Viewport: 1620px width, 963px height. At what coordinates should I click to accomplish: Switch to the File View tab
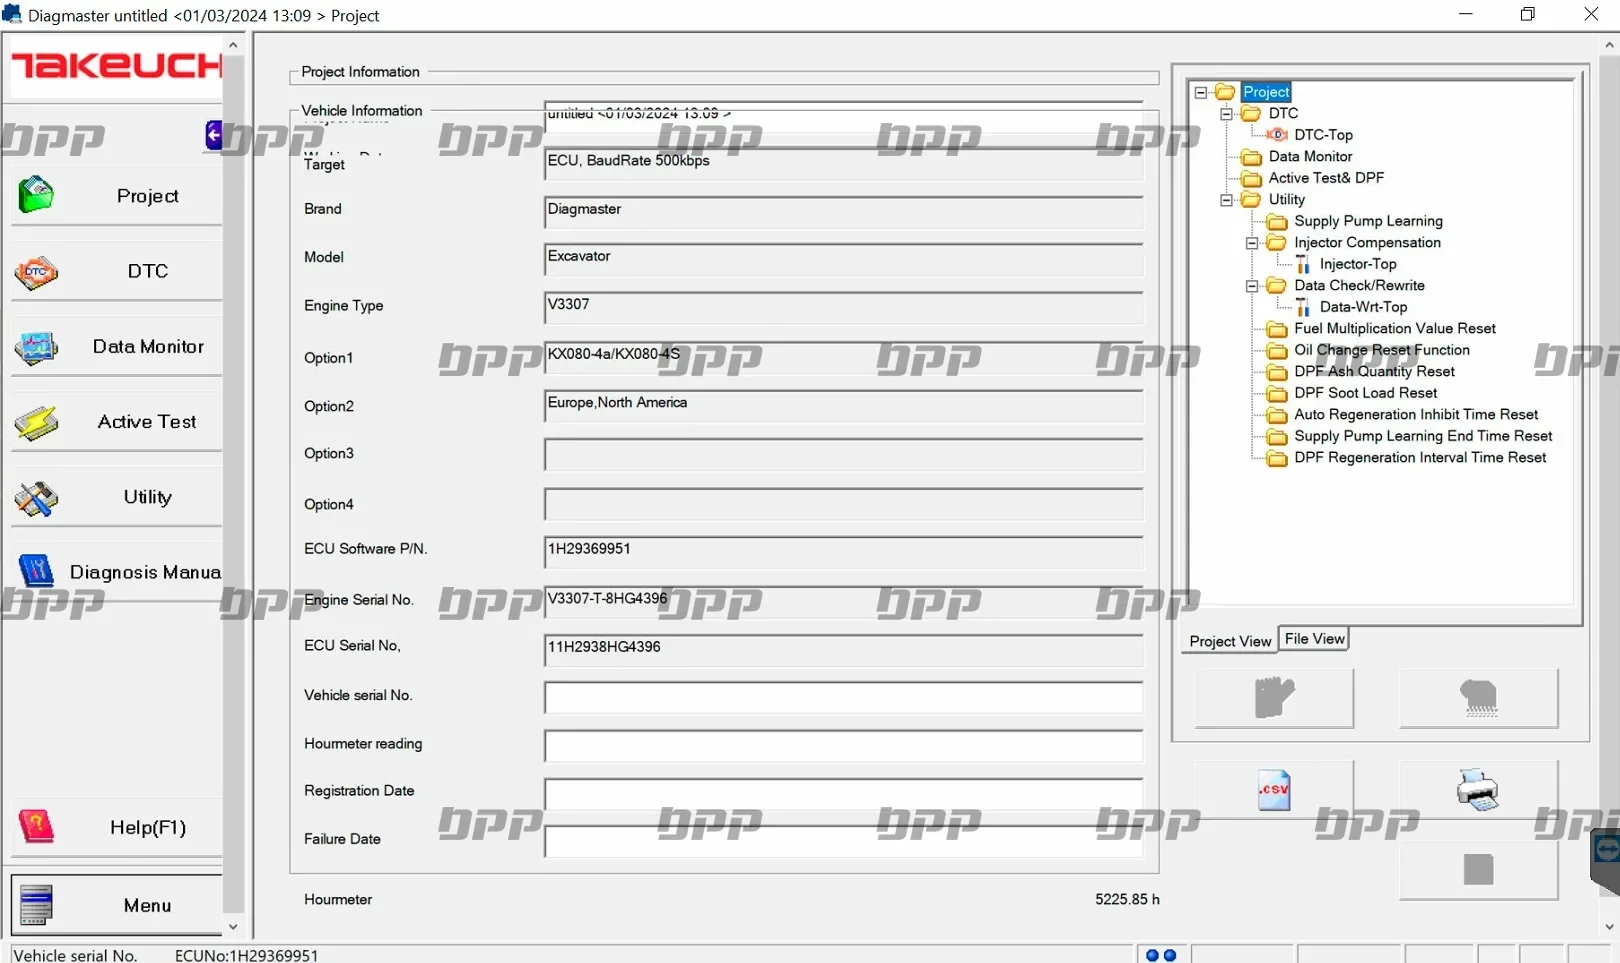1314,639
